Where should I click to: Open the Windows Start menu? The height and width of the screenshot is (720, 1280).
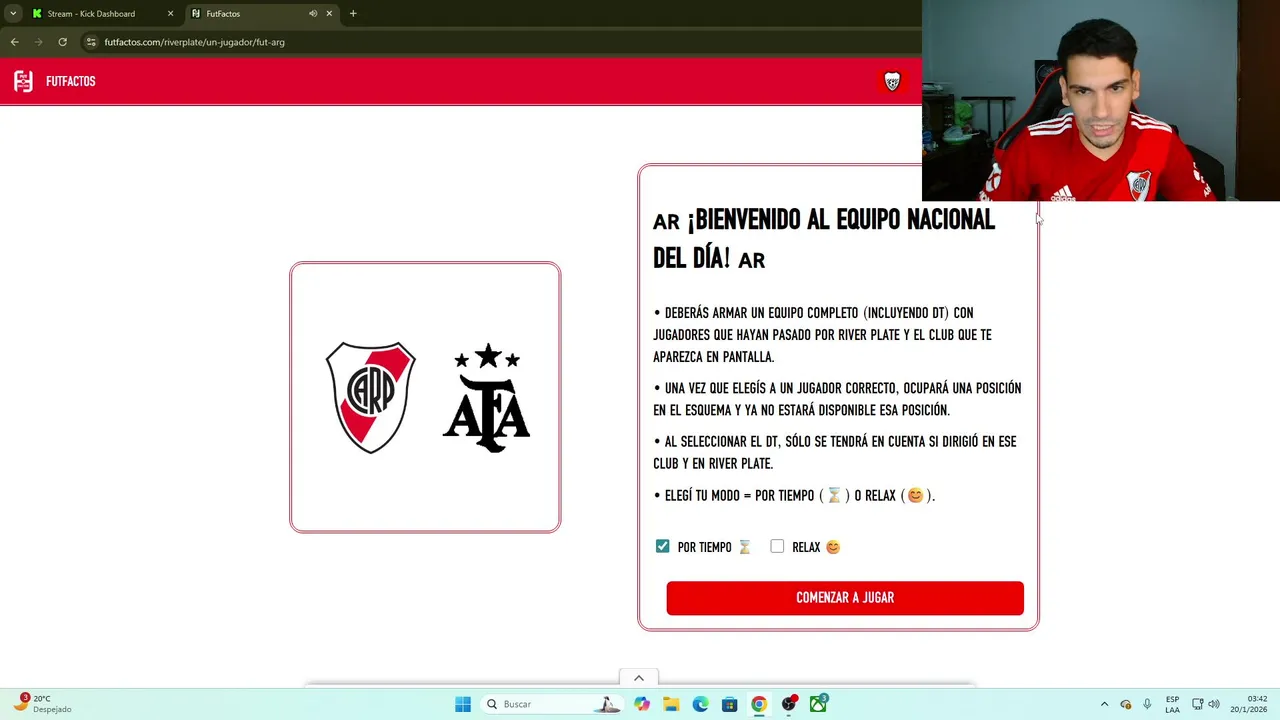(463, 704)
